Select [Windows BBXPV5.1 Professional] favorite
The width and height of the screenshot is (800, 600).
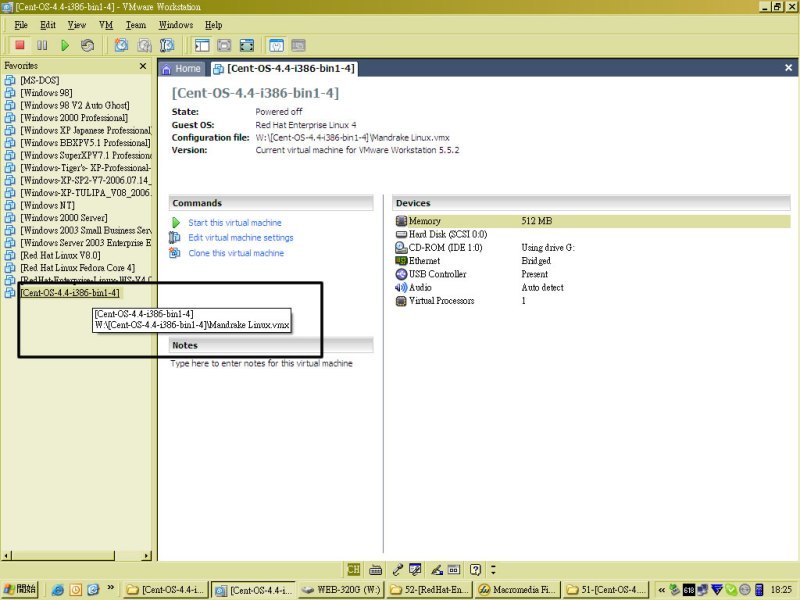tap(85, 143)
